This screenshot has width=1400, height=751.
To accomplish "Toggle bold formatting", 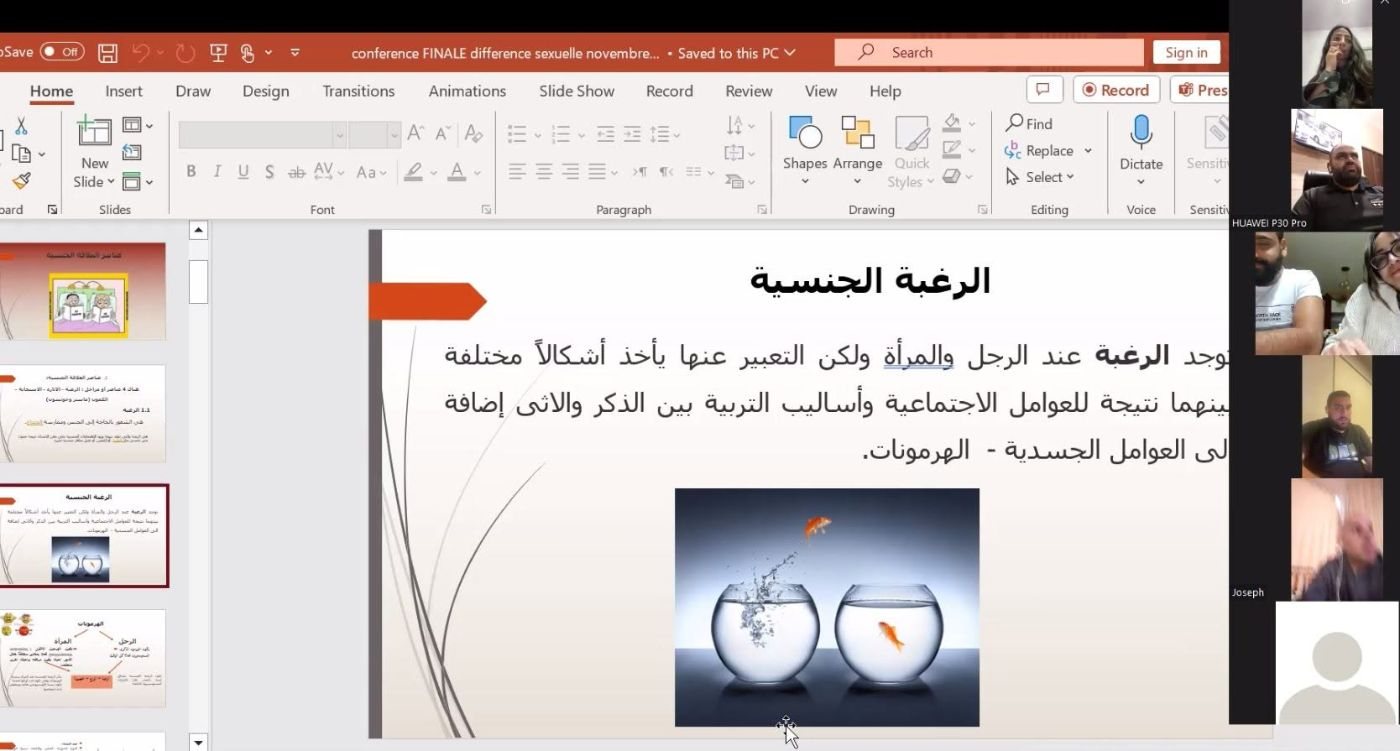I will 191,172.
